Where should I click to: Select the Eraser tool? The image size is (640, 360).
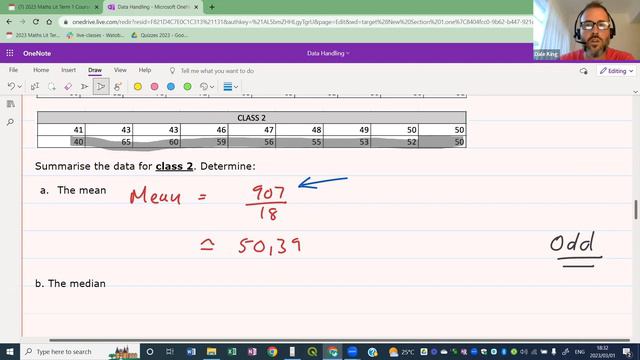coord(68,87)
